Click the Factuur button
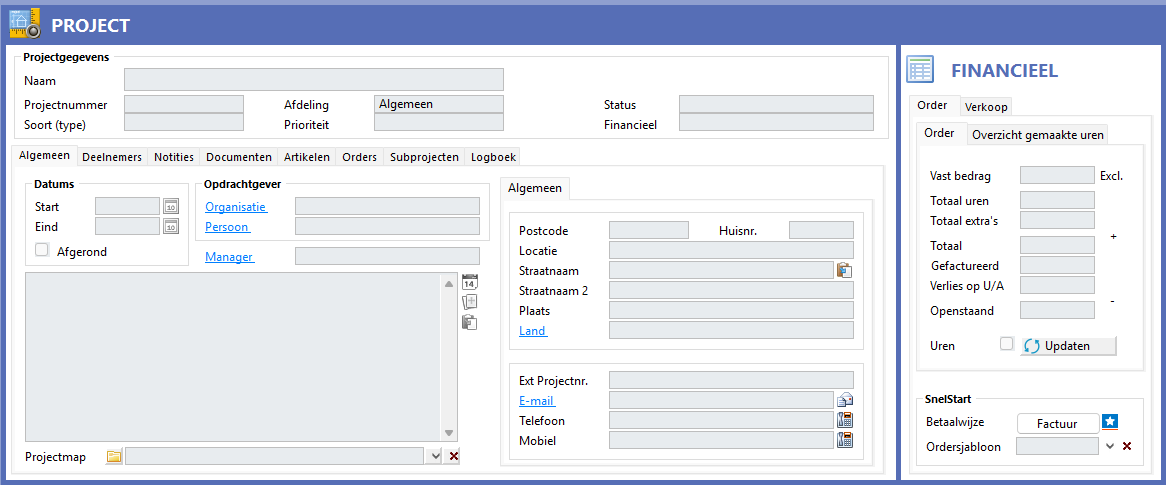The image size is (1166, 485). coord(1057,423)
